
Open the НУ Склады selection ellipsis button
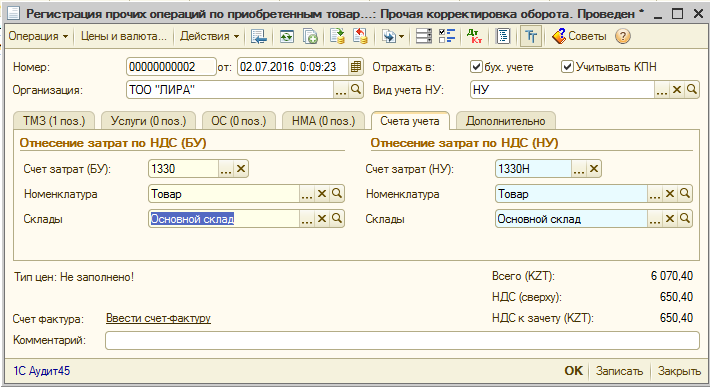pos(654,219)
